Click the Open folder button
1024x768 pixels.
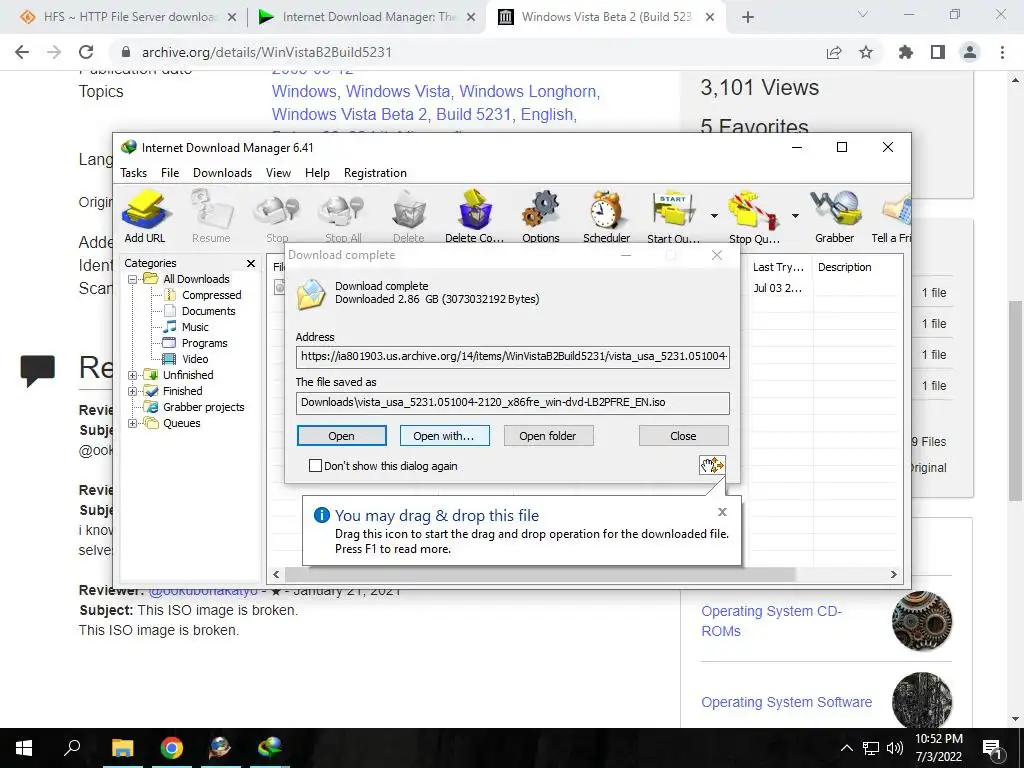click(x=548, y=436)
